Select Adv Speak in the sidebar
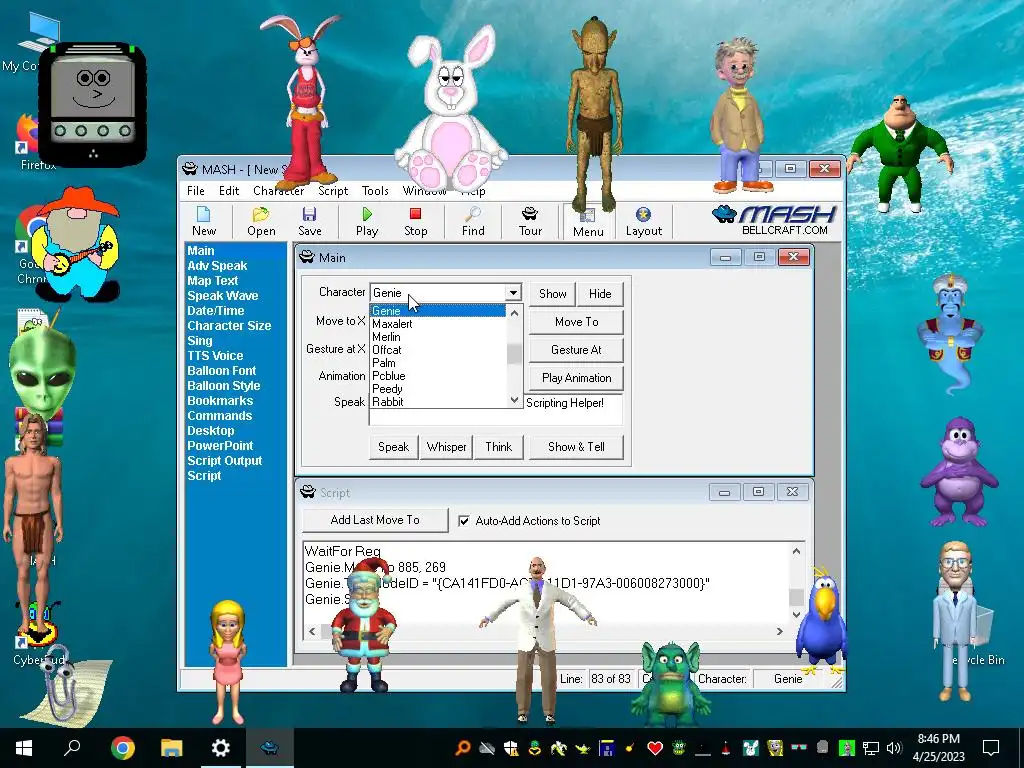Screen dimensions: 1024x768 (217, 266)
